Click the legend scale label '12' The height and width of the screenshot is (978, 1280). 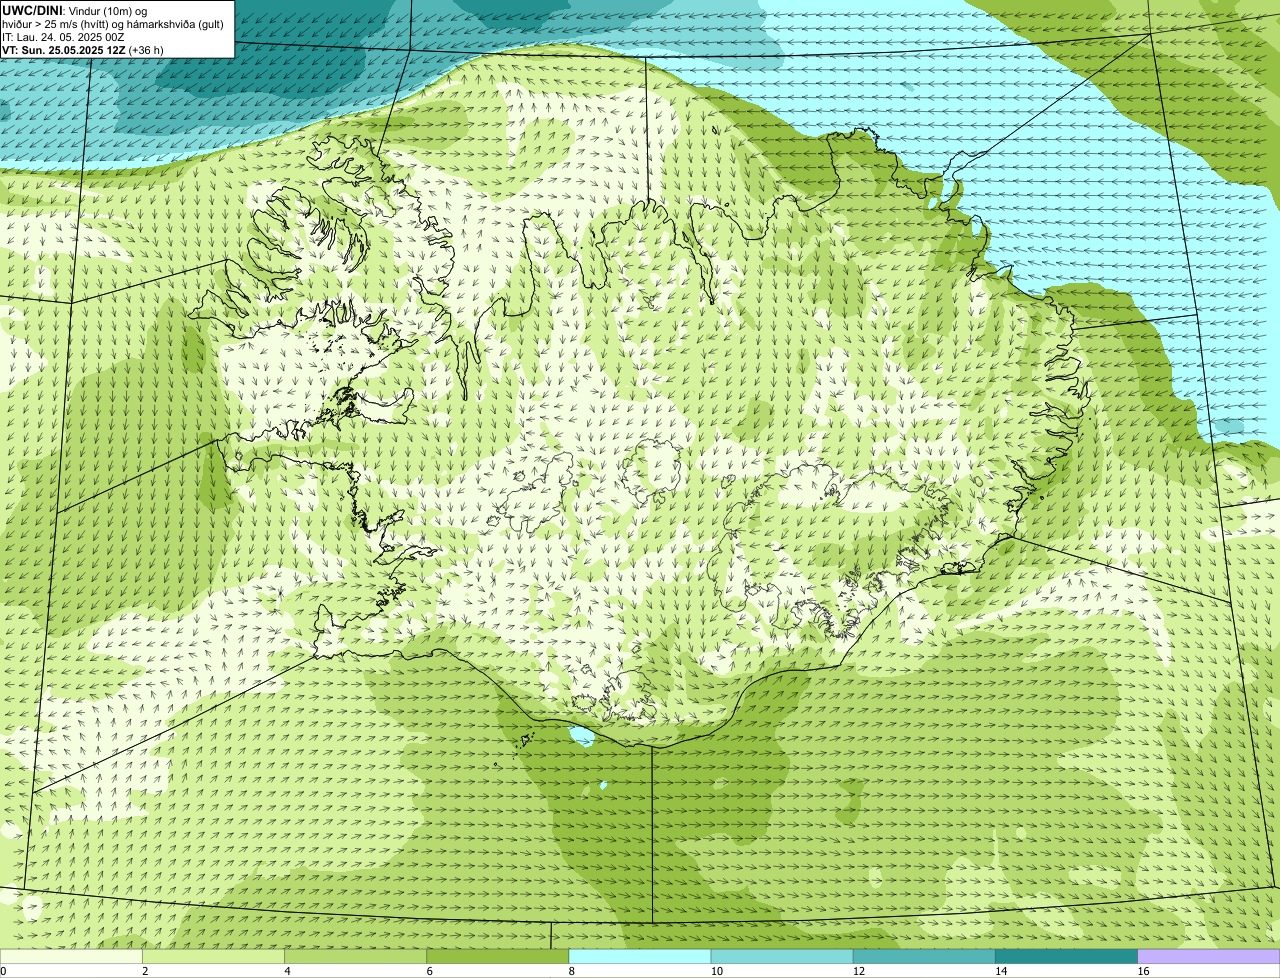tap(858, 971)
